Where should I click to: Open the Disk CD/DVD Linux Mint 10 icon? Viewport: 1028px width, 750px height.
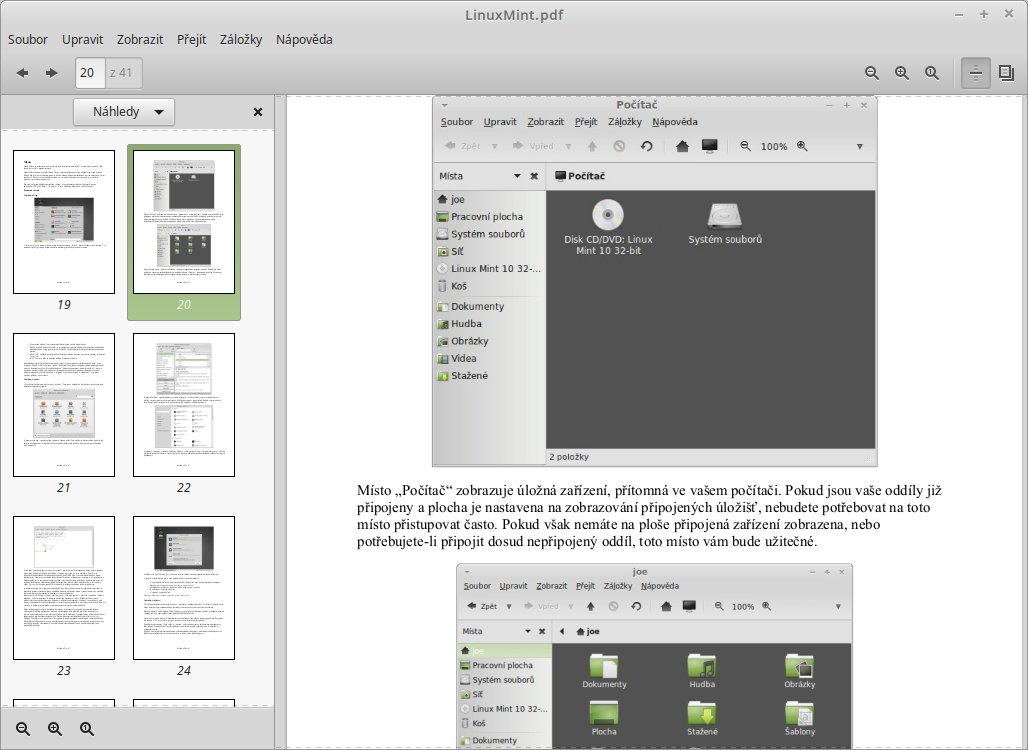tap(608, 227)
